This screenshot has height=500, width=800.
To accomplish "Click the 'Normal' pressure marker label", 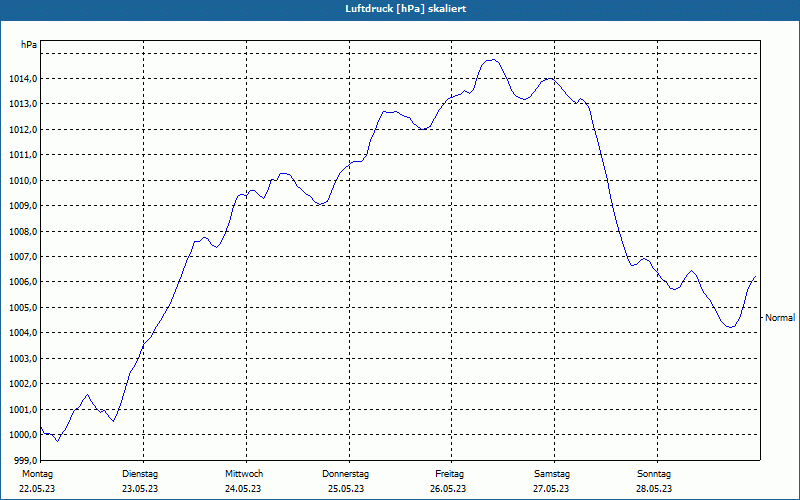I will [x=780, y=318].
